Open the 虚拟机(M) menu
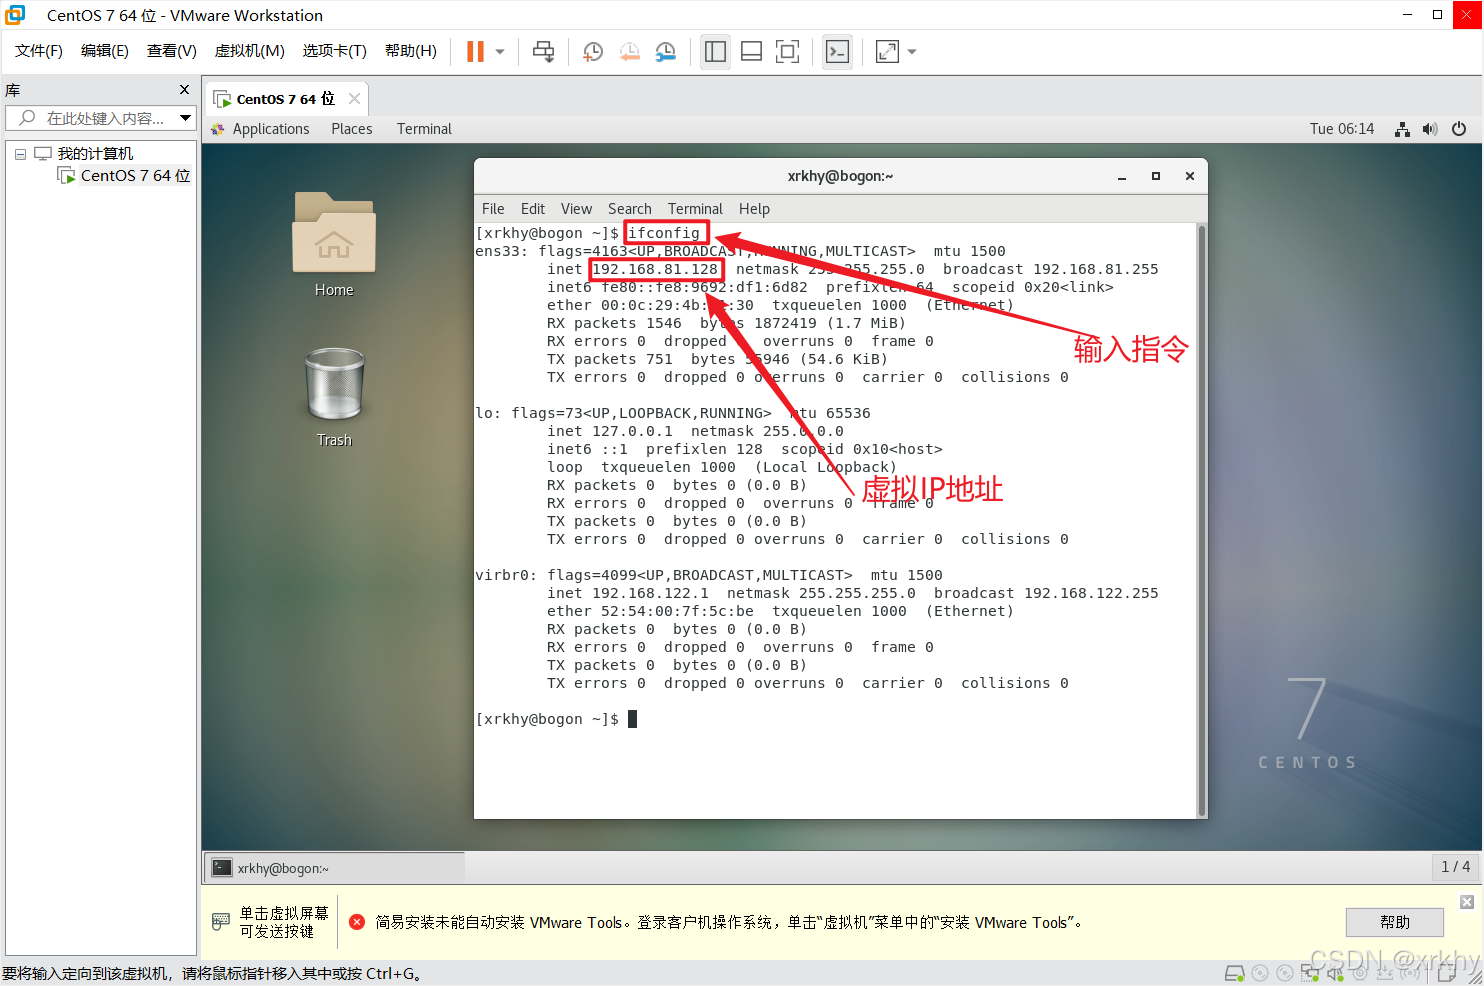The width and height of the screenshot is (1484, 986). click(250, 51)
